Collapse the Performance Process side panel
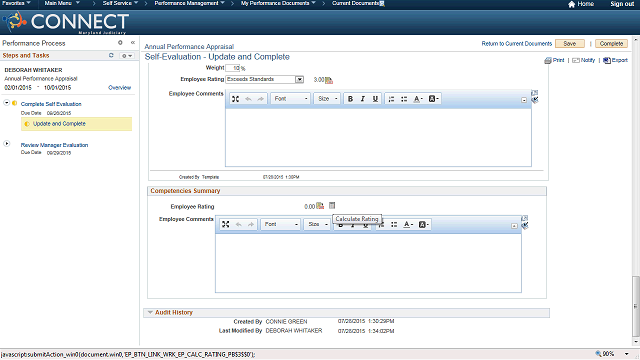The image size is (640, 360). click(133, 42)
